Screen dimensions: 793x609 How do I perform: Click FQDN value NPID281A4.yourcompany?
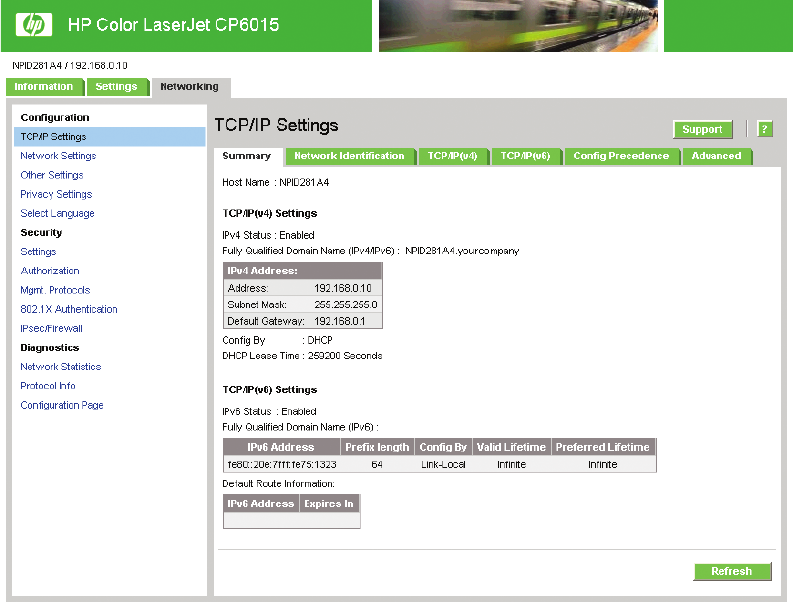[x=462, y=251]
